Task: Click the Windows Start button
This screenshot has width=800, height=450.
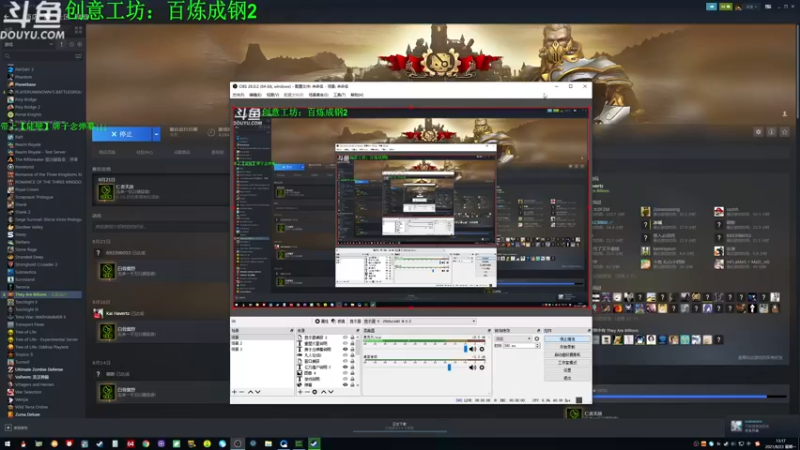Action: [7, 444]
